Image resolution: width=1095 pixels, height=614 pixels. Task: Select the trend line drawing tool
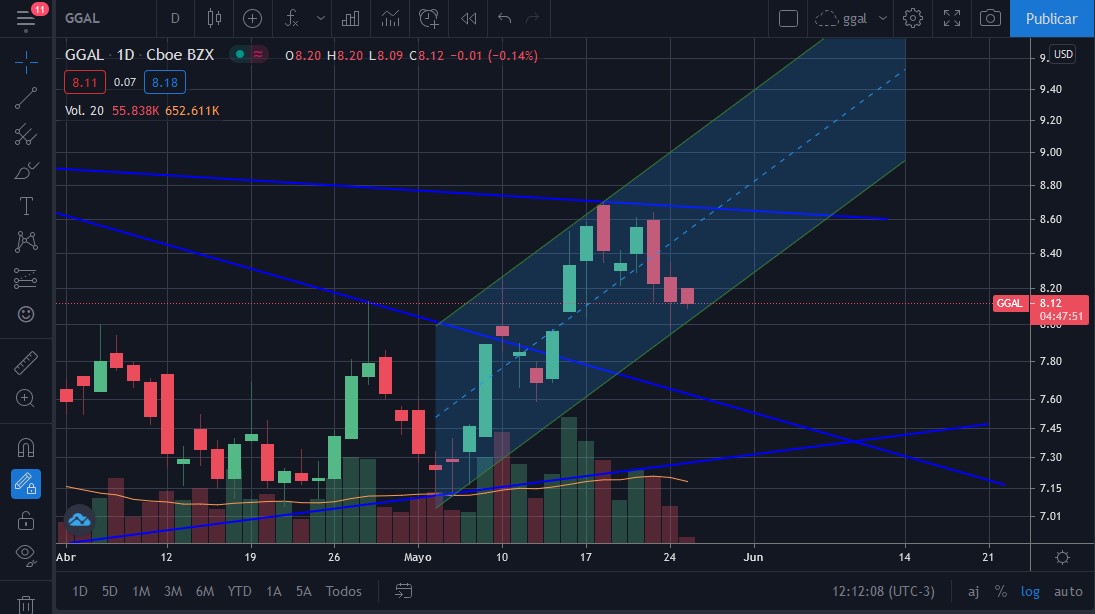(26, 98)
